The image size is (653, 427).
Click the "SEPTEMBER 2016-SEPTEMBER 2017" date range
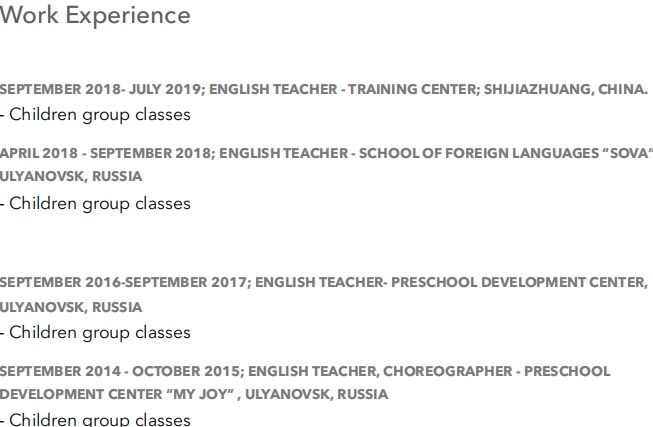pyautogui.click(x=123, y=282)
